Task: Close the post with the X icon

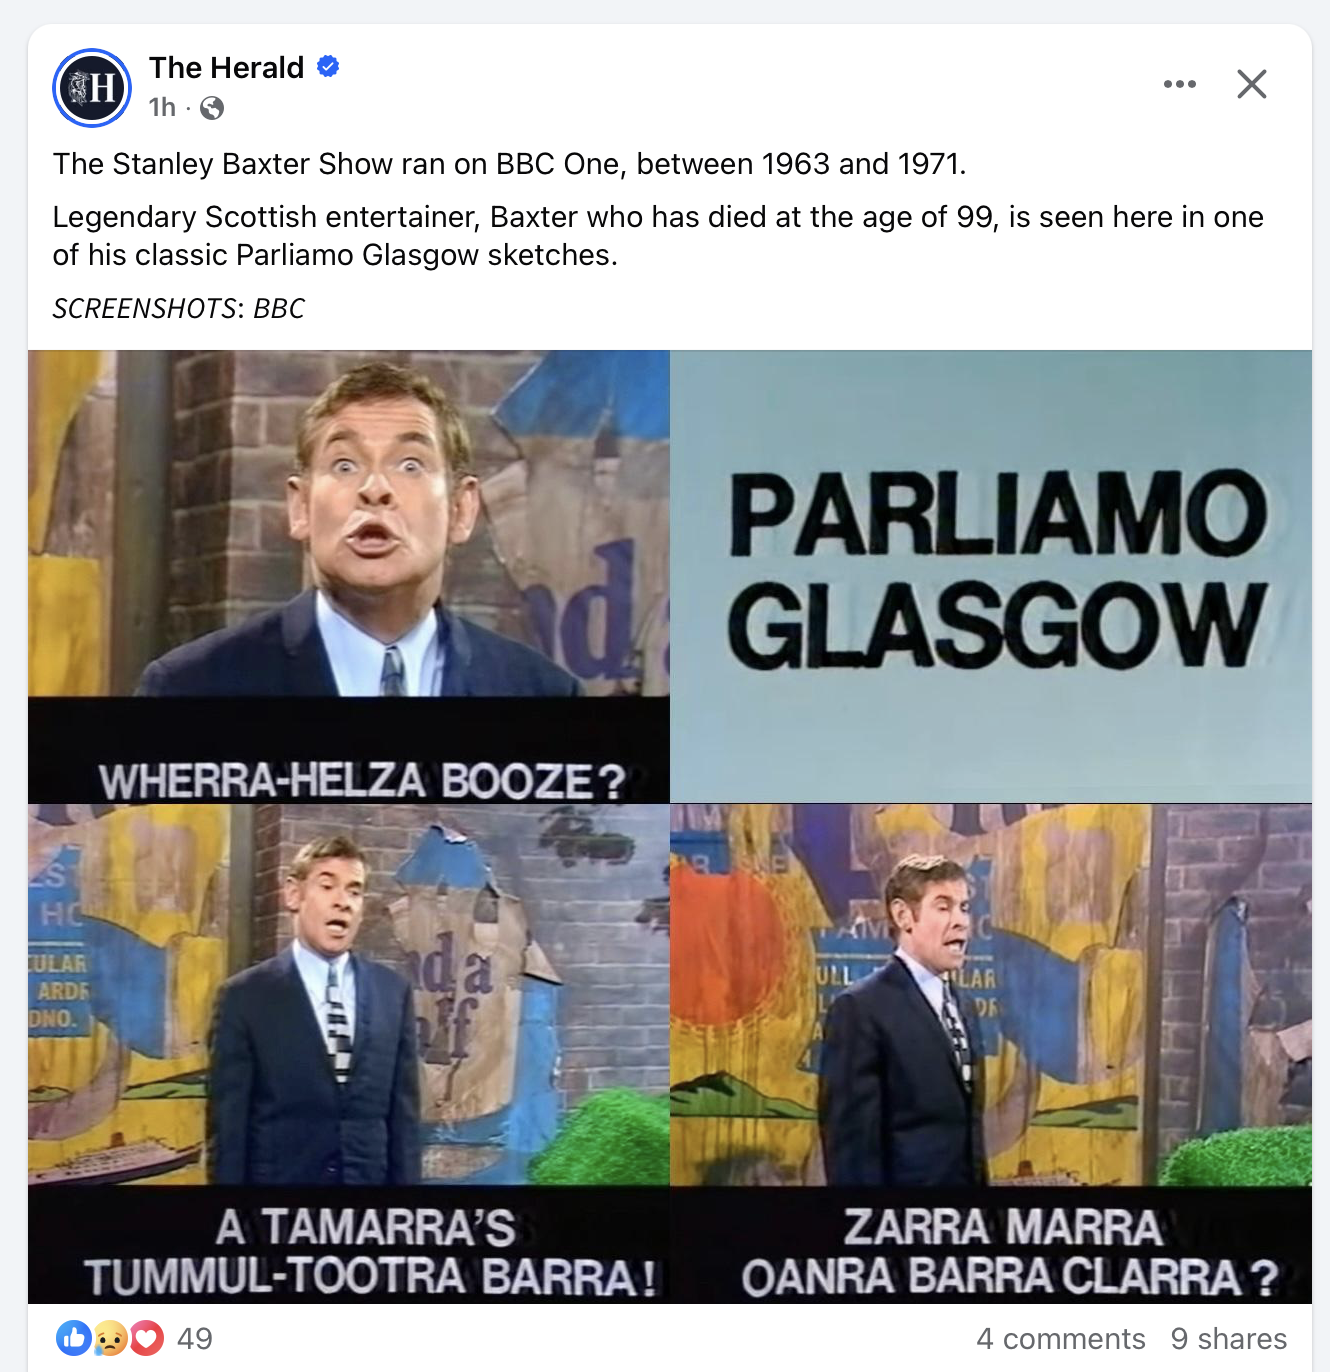Action: 1252,84
